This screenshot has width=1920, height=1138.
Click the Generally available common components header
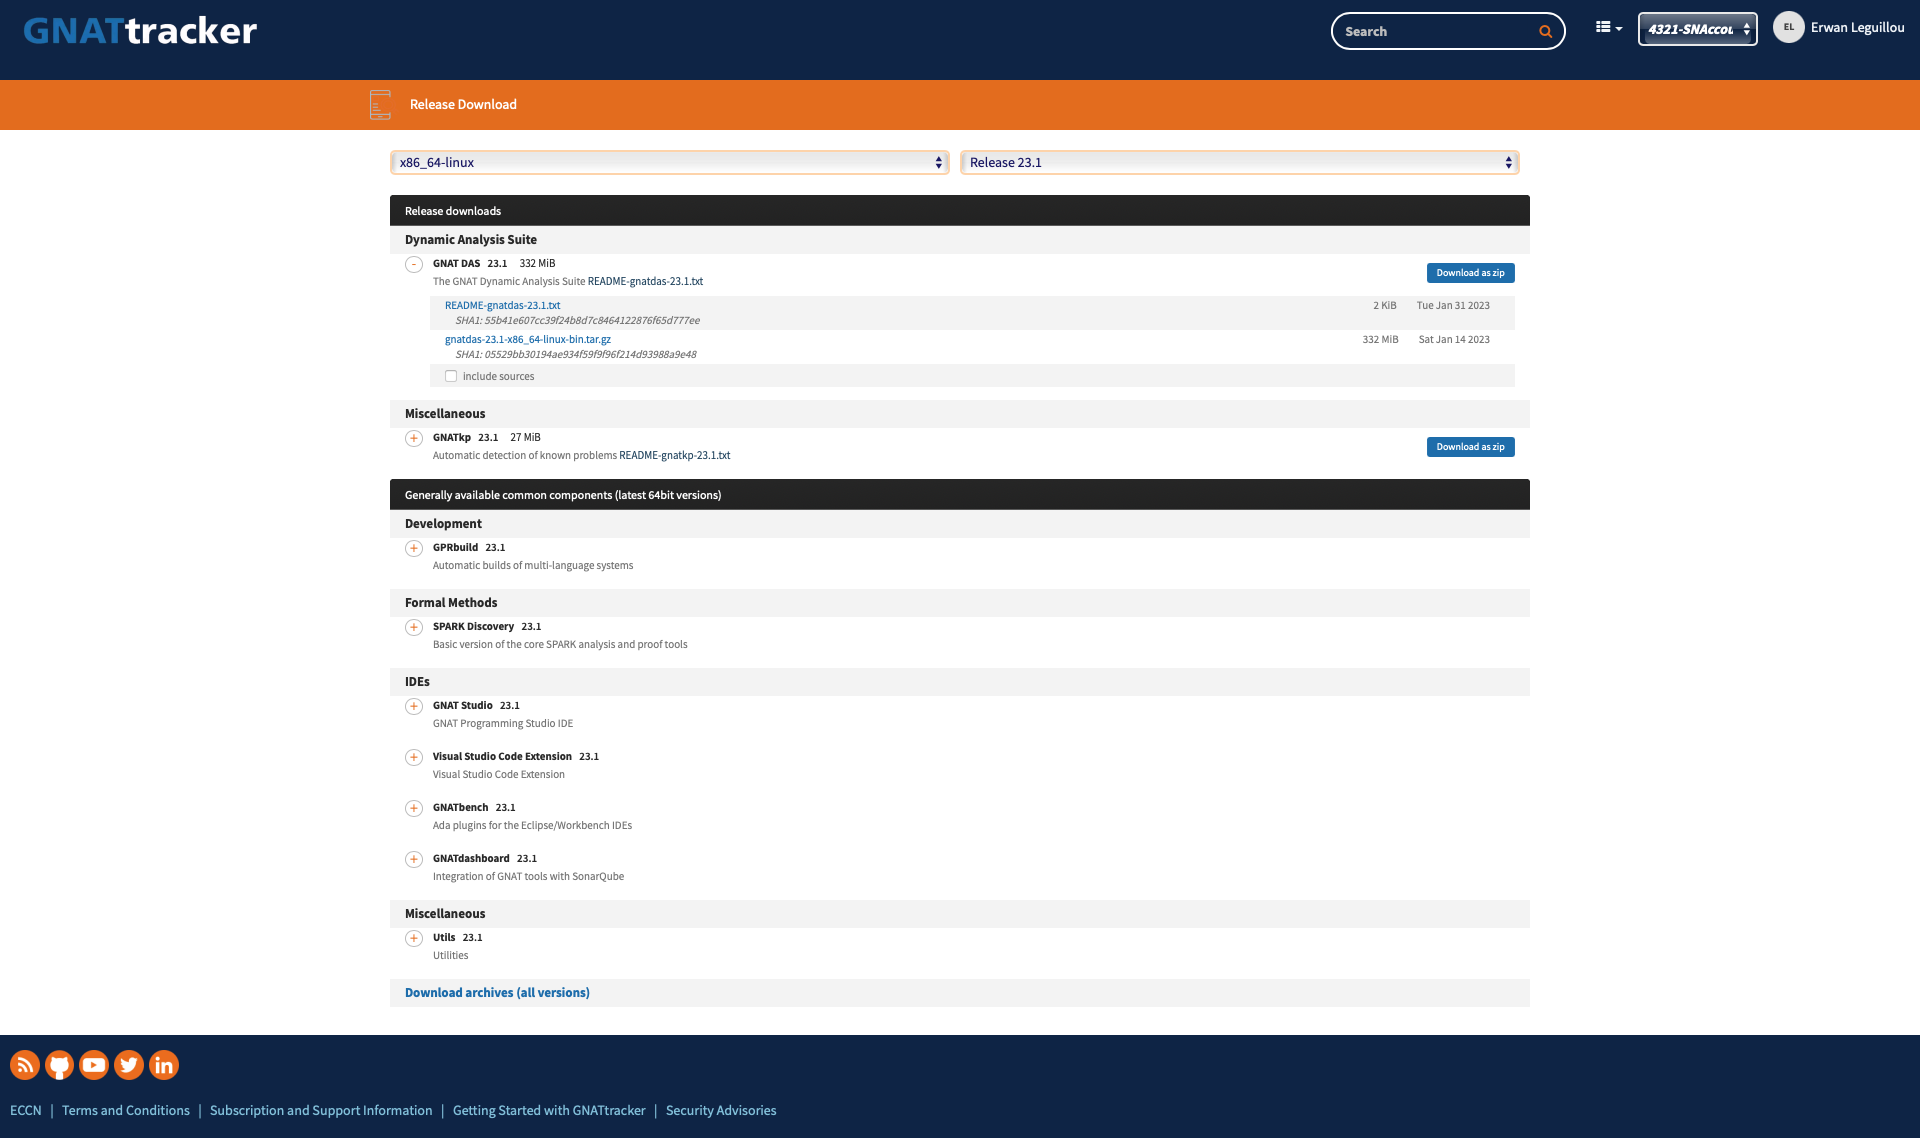960,494
